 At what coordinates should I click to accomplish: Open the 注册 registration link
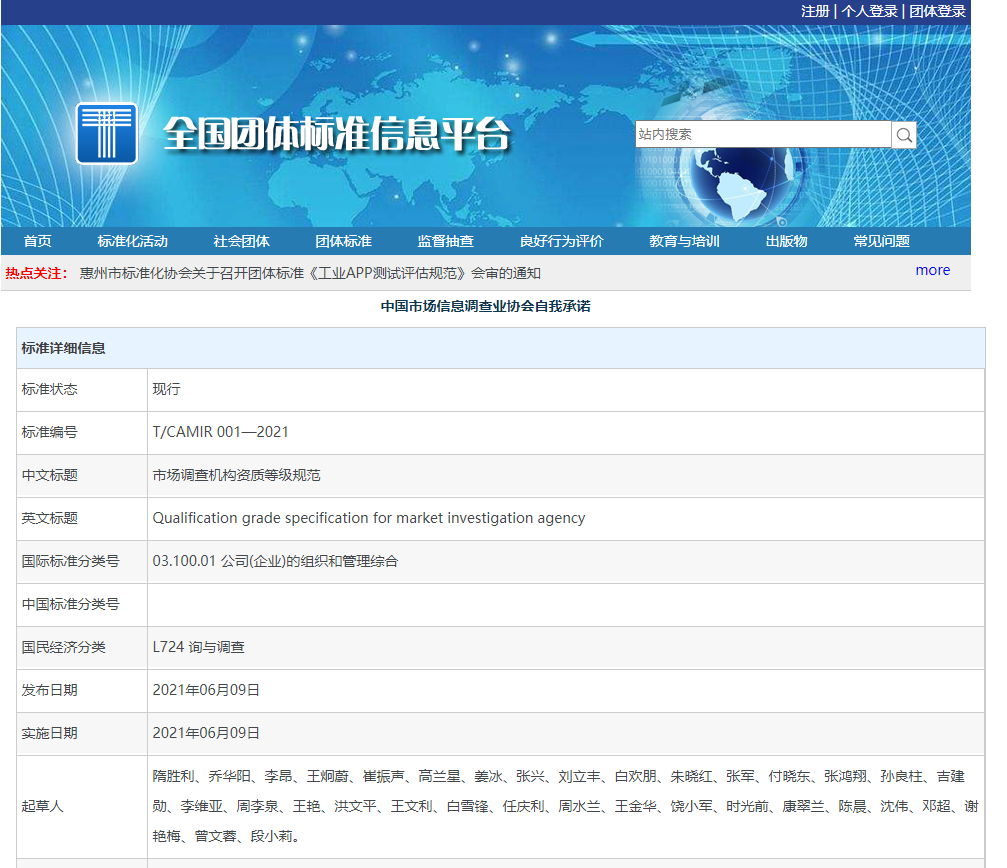tap(816, 11)
